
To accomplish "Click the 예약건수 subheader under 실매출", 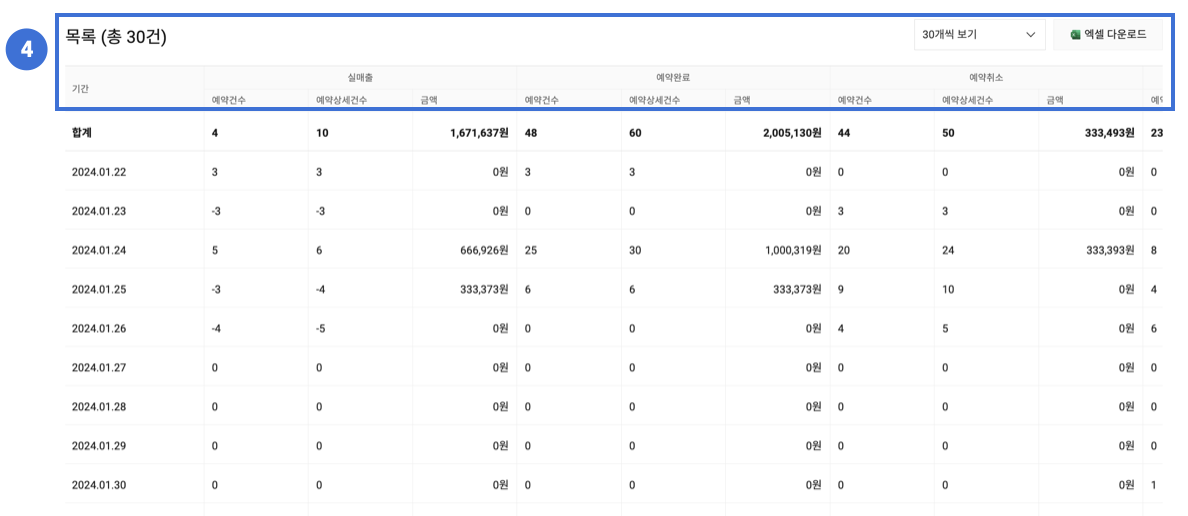I will coord(229,100).
